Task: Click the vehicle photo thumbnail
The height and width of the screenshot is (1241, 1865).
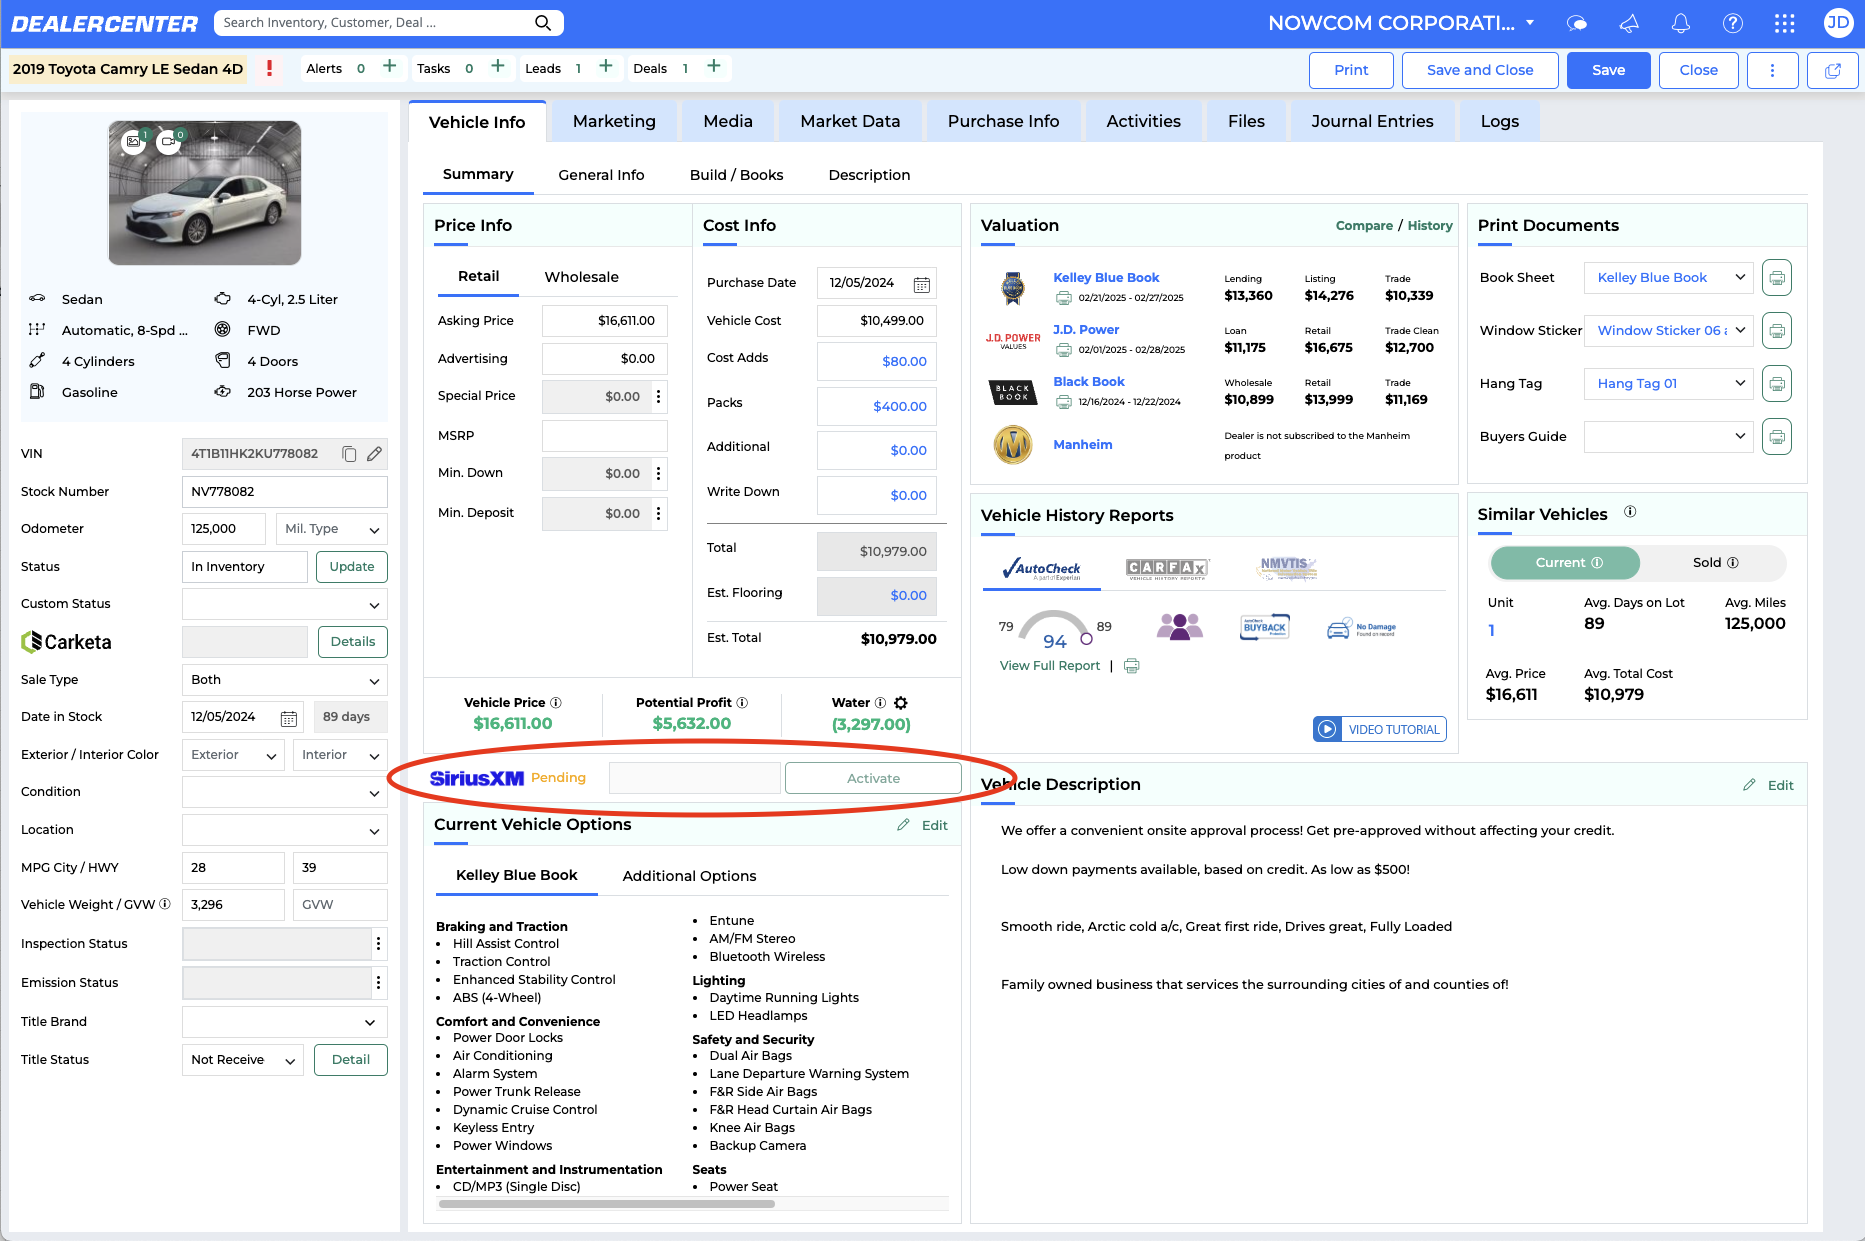Action: click(x=205, y=193)
